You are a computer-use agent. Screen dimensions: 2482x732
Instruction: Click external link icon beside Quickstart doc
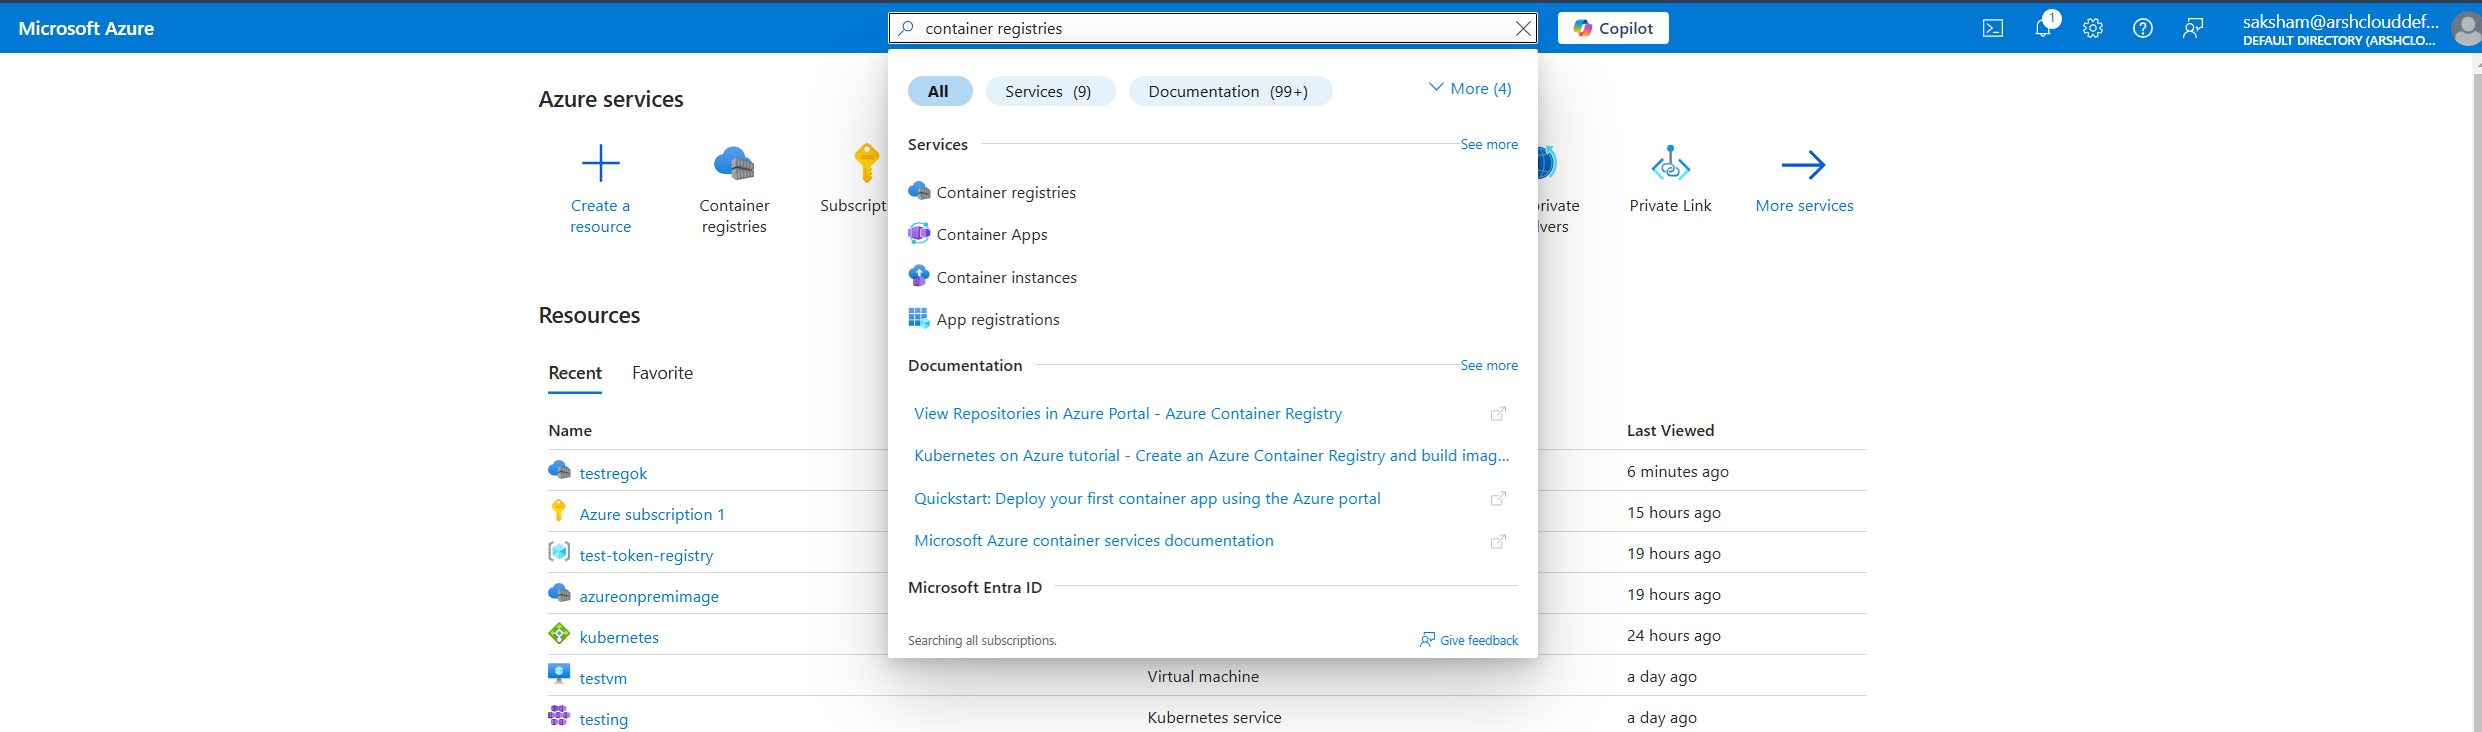[x=1498, y=498]
